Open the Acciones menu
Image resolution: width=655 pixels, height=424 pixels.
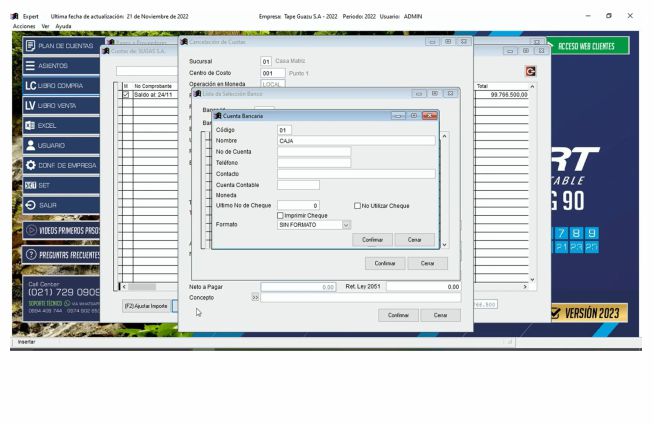[22, 26]
